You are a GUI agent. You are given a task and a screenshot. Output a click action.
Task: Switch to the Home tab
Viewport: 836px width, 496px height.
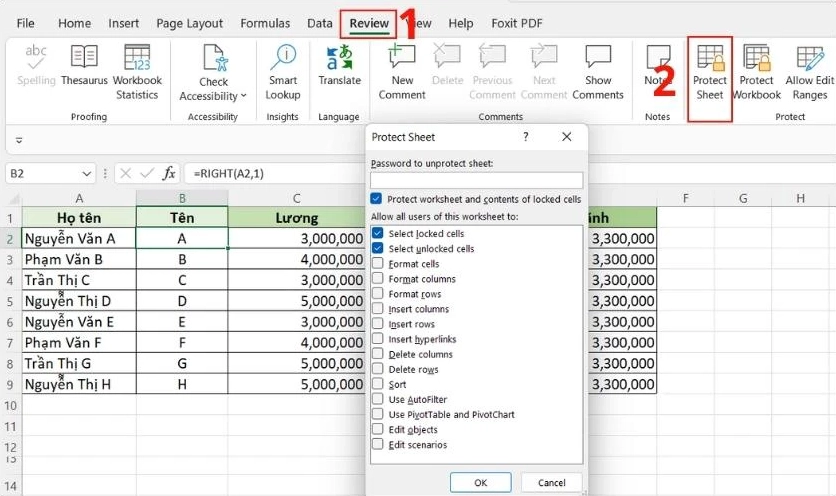pyautogui.click(x=75, y=23)
